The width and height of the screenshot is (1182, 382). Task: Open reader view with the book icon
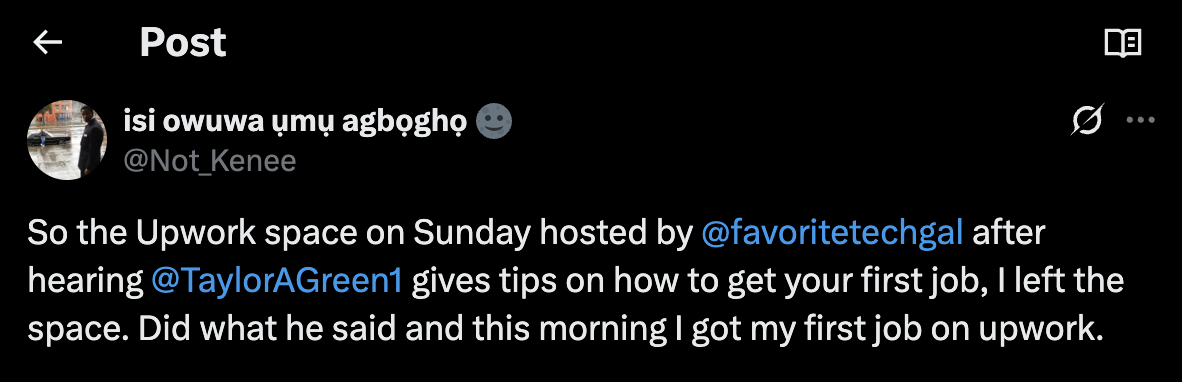[1122, 43]
